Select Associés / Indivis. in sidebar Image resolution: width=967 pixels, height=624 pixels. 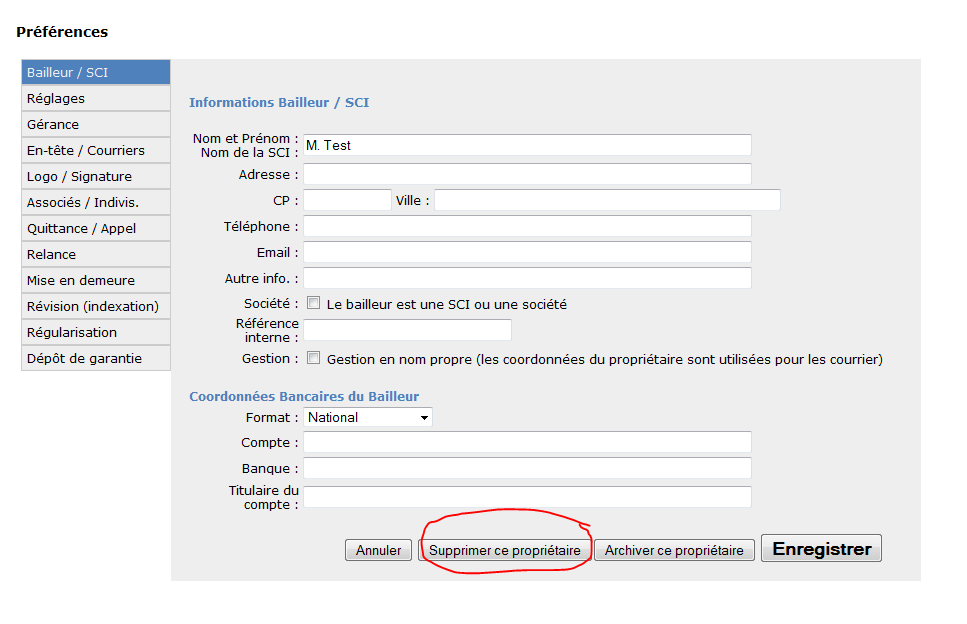pos(96,202)
